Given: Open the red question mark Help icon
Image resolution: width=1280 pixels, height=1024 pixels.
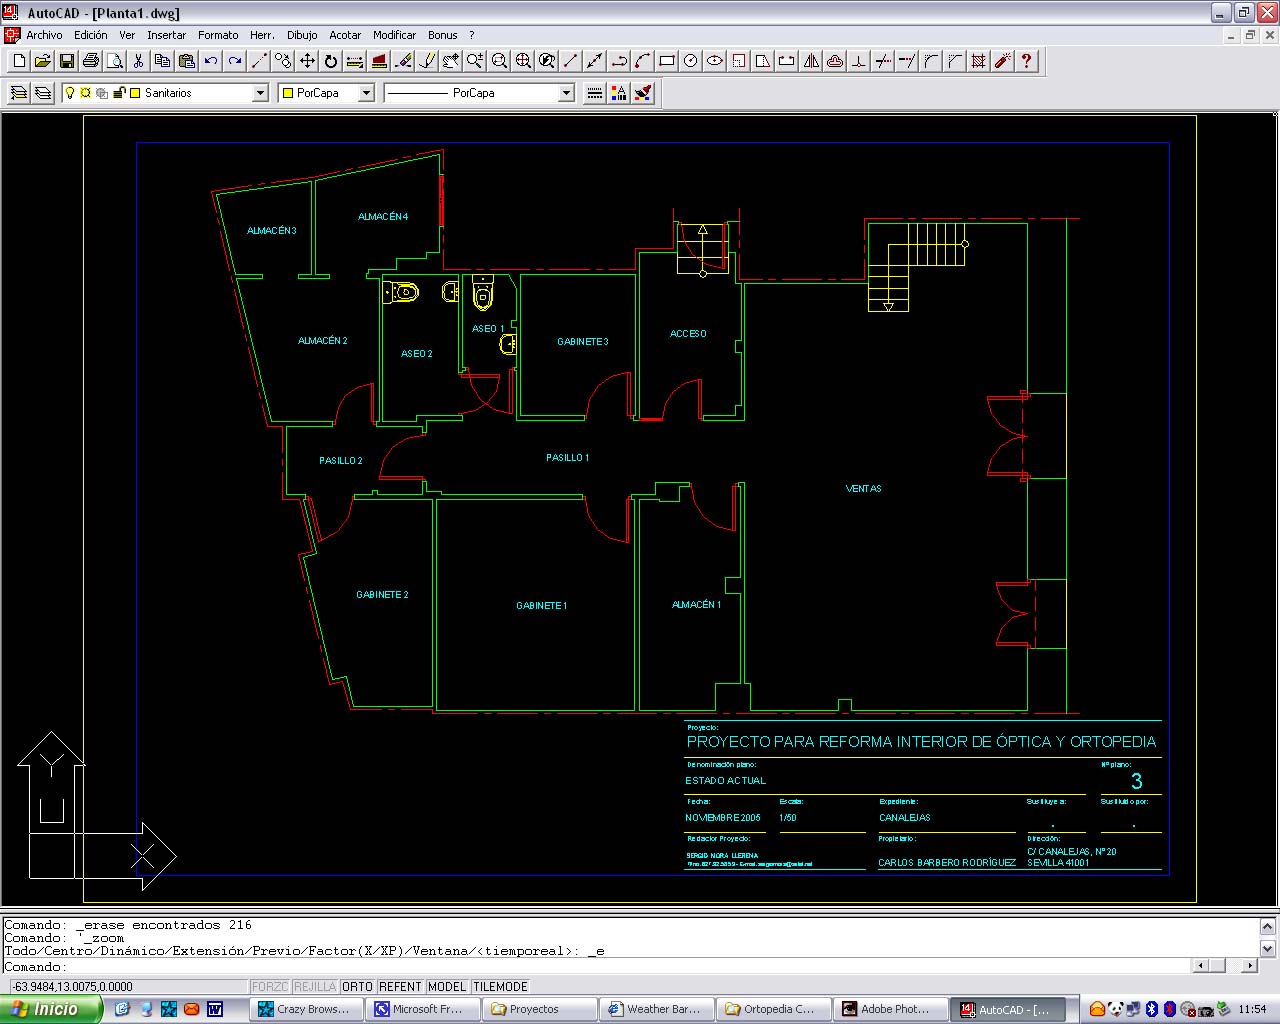Looking at the screenshot, I should pyautogui.click(x=1026, y=61).
